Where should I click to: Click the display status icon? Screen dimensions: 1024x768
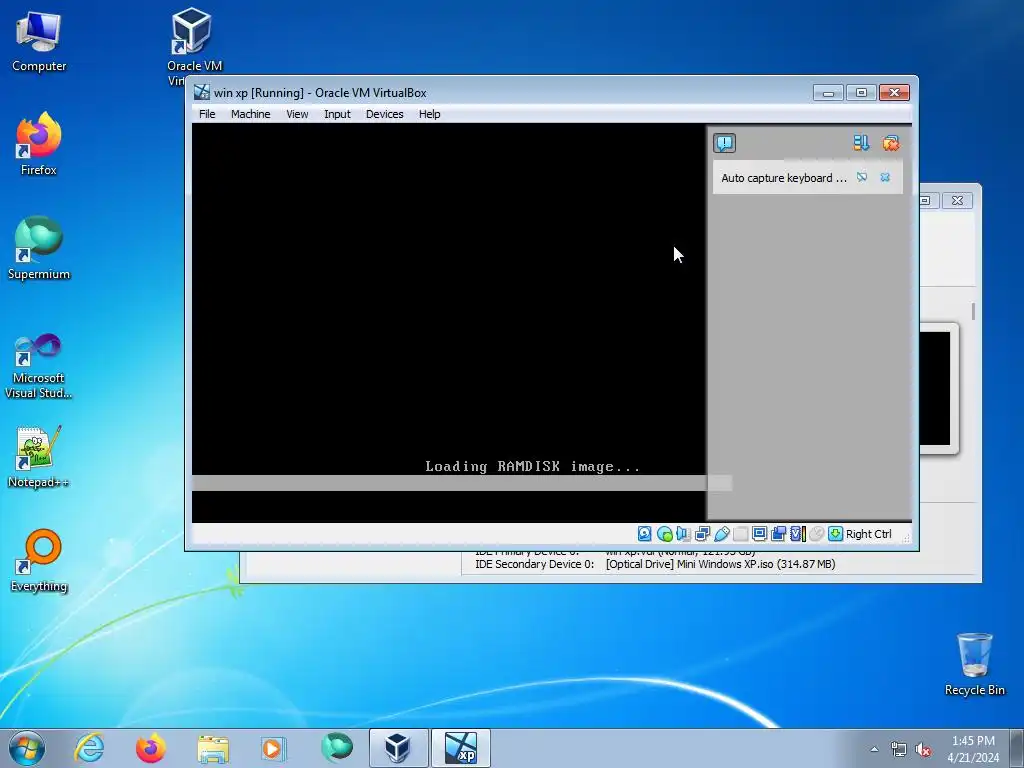tap(760, 534)
